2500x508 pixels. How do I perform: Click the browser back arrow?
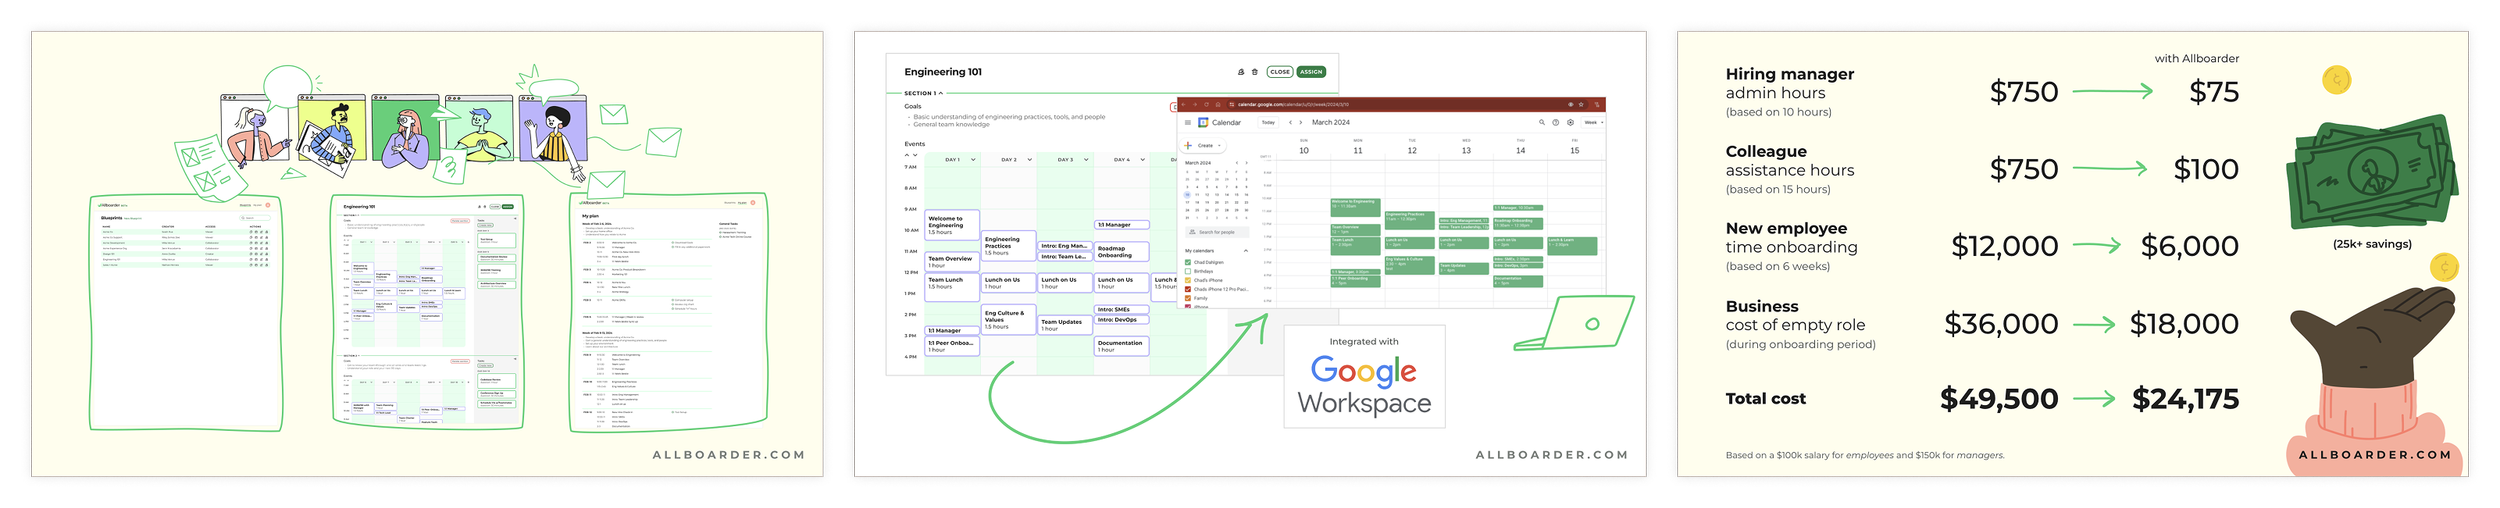click(1183, 104)
